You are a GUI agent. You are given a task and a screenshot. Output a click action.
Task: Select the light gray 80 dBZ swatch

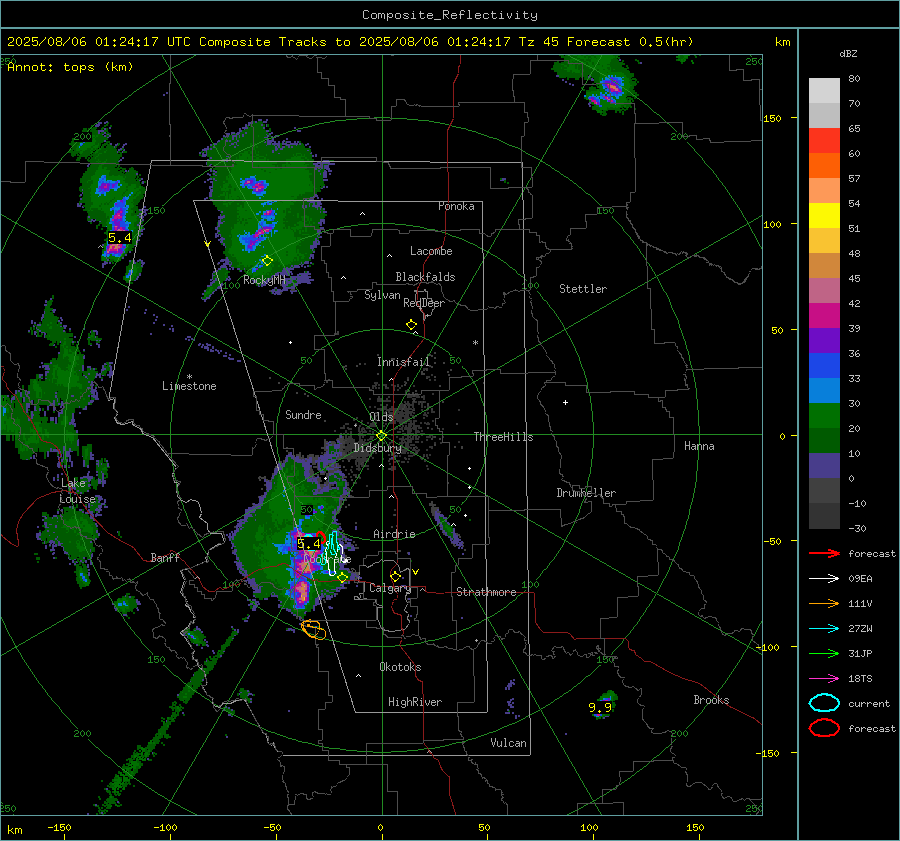pos(824,91)
